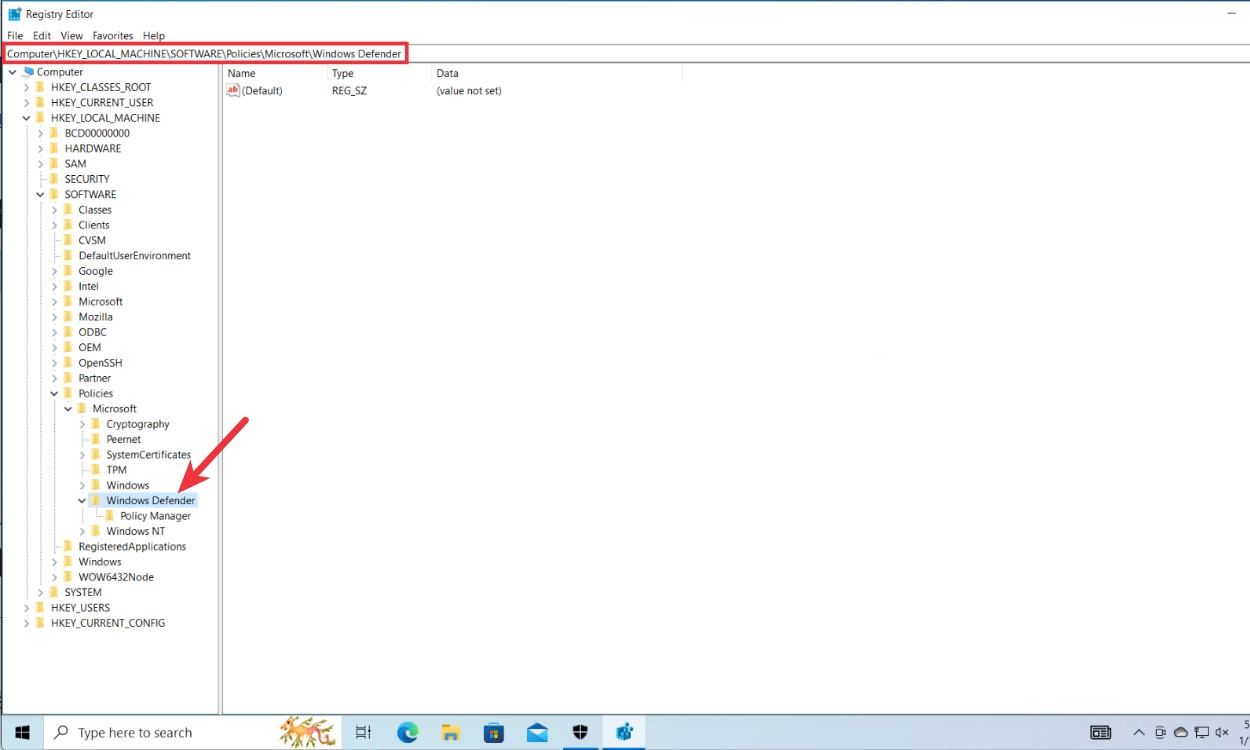Viewport: 1250px width, 750px height.
Task: Open the Registry Editor taskbar icon
Action: coord(624,732)
